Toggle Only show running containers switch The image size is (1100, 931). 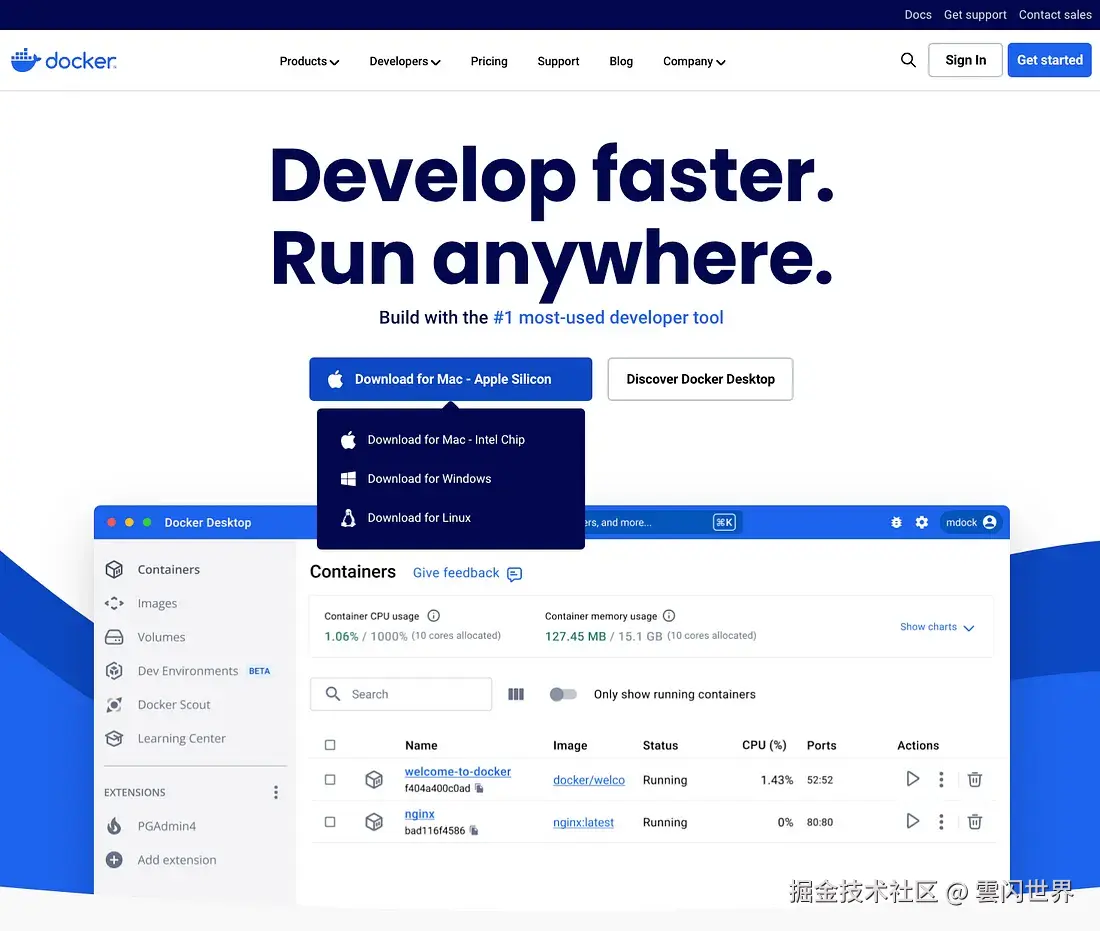[x=563, y=694]
